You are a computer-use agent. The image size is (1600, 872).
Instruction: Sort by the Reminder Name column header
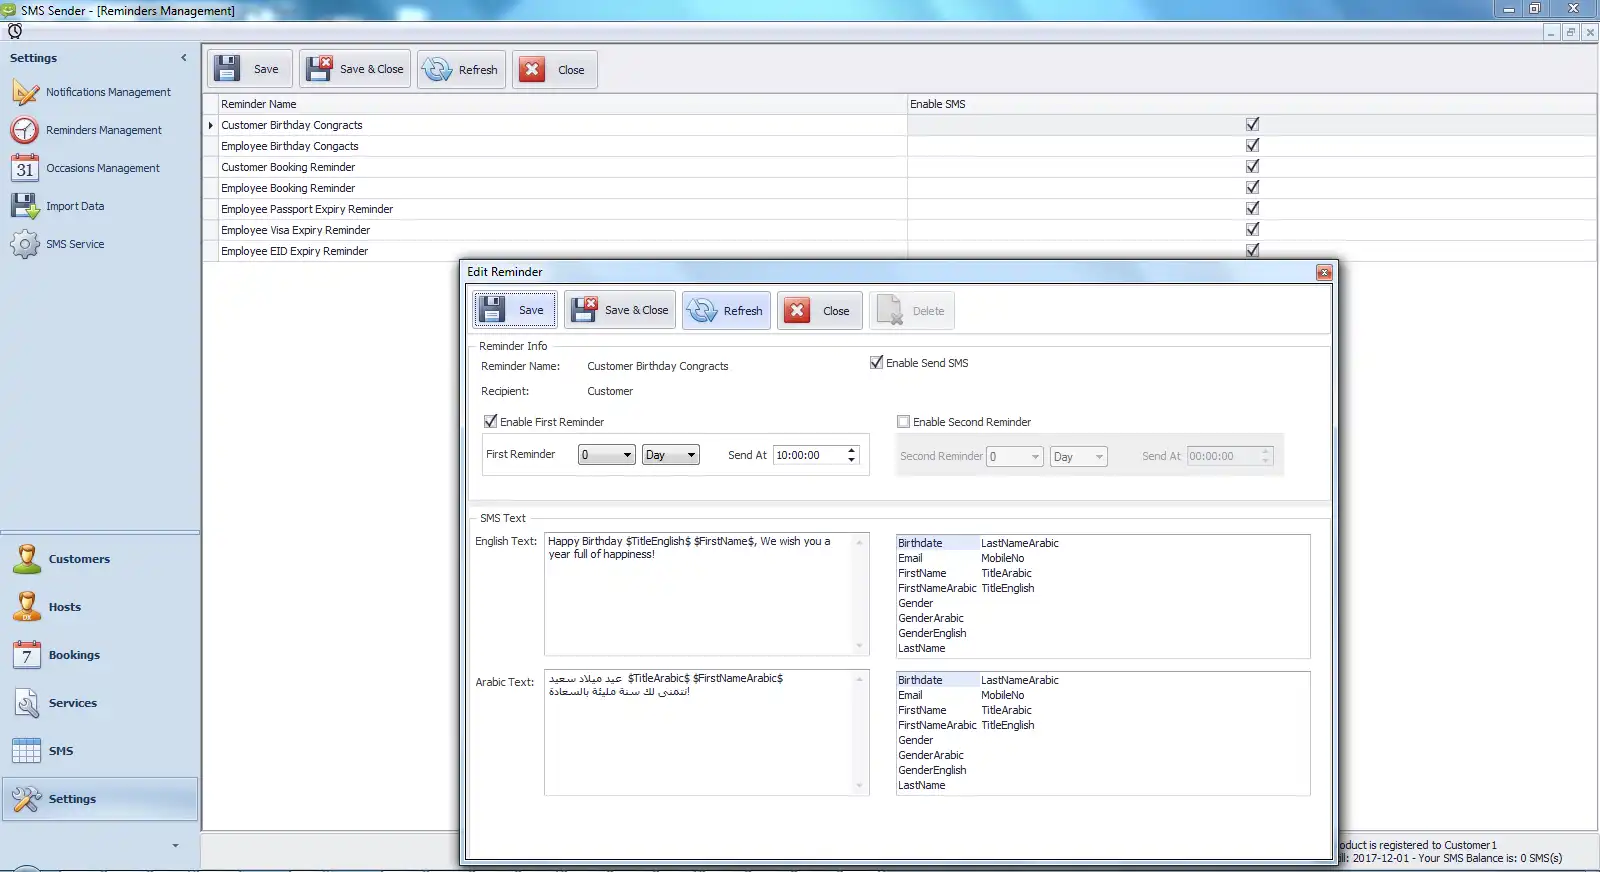[562, 104]
